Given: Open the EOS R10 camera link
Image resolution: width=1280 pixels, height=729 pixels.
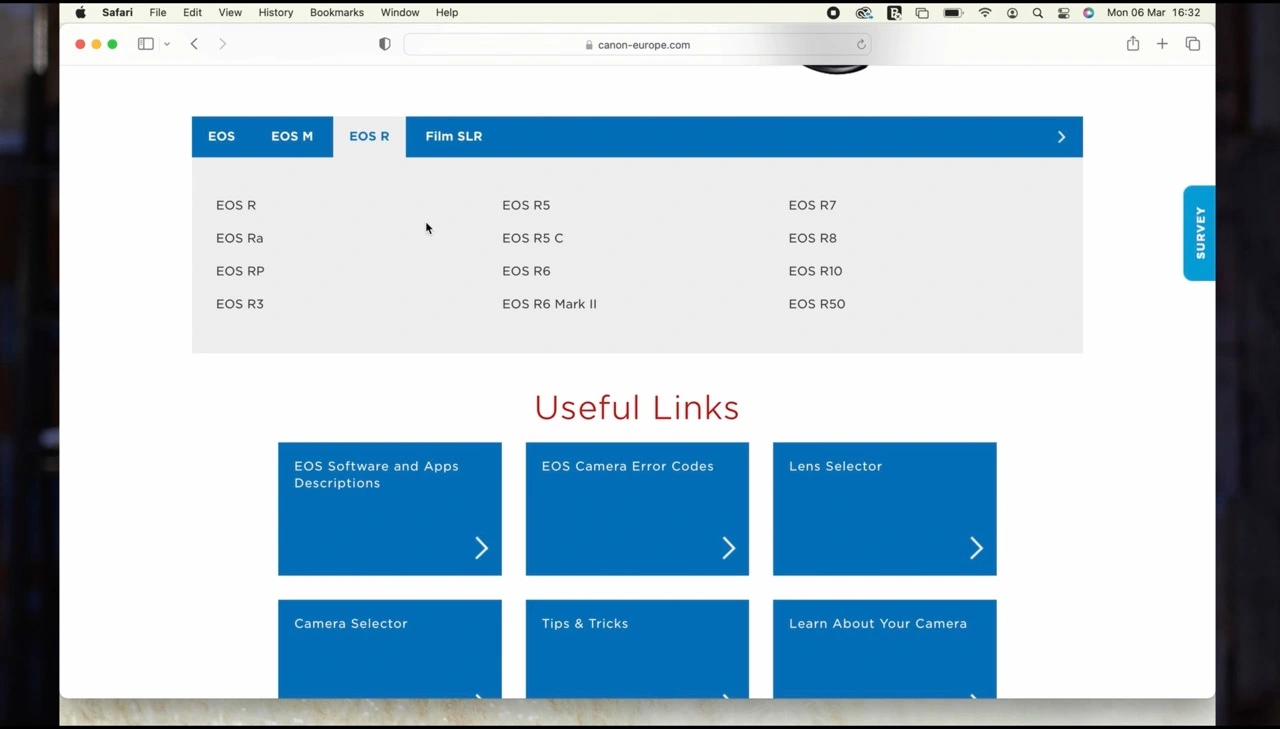Looking at the screenshot, I should click(815, 271).
